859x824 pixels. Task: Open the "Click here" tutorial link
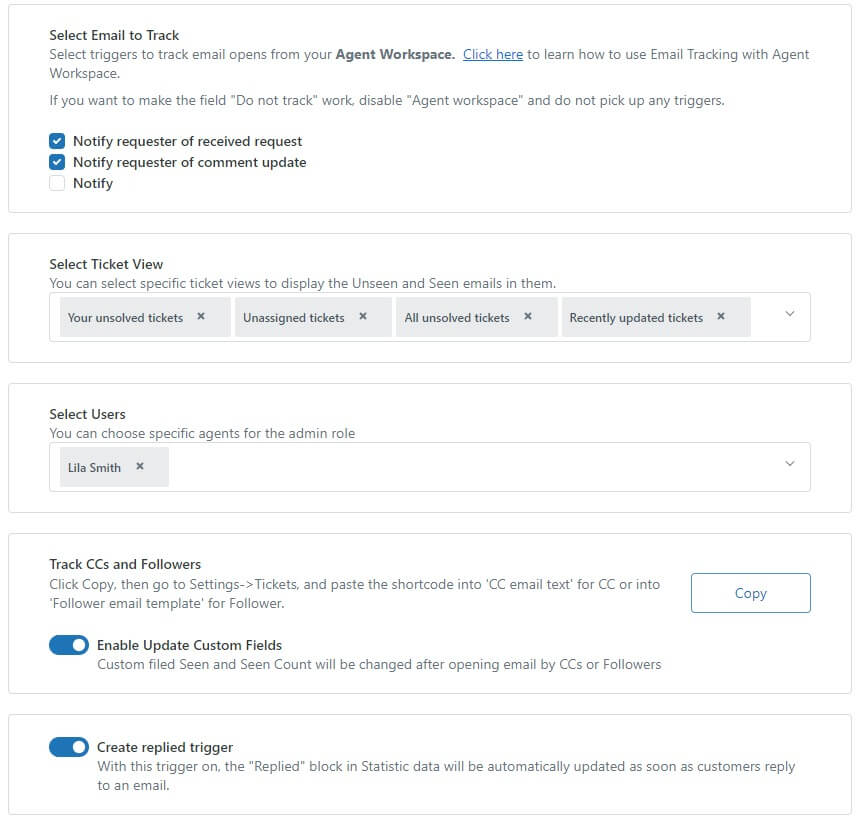pyautogui.click(x=491, y=54)
